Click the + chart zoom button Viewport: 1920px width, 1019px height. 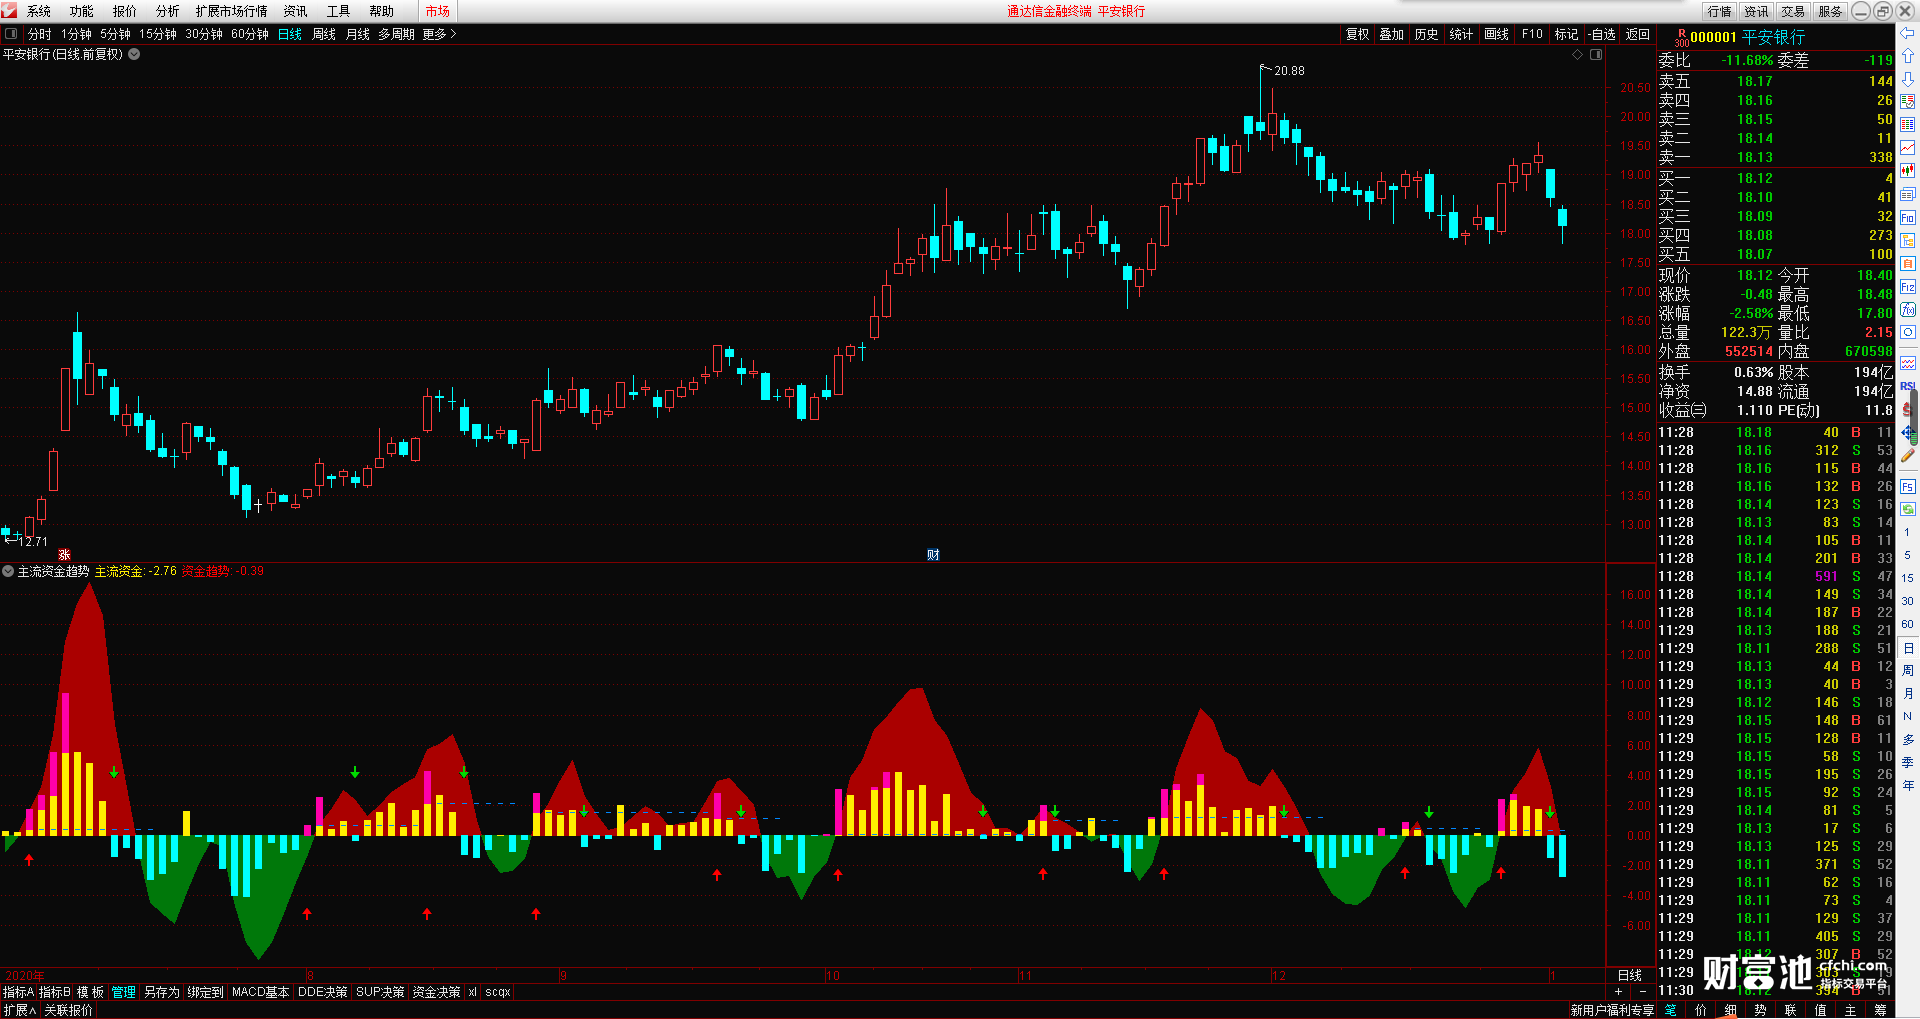[x=1619, y=991]
